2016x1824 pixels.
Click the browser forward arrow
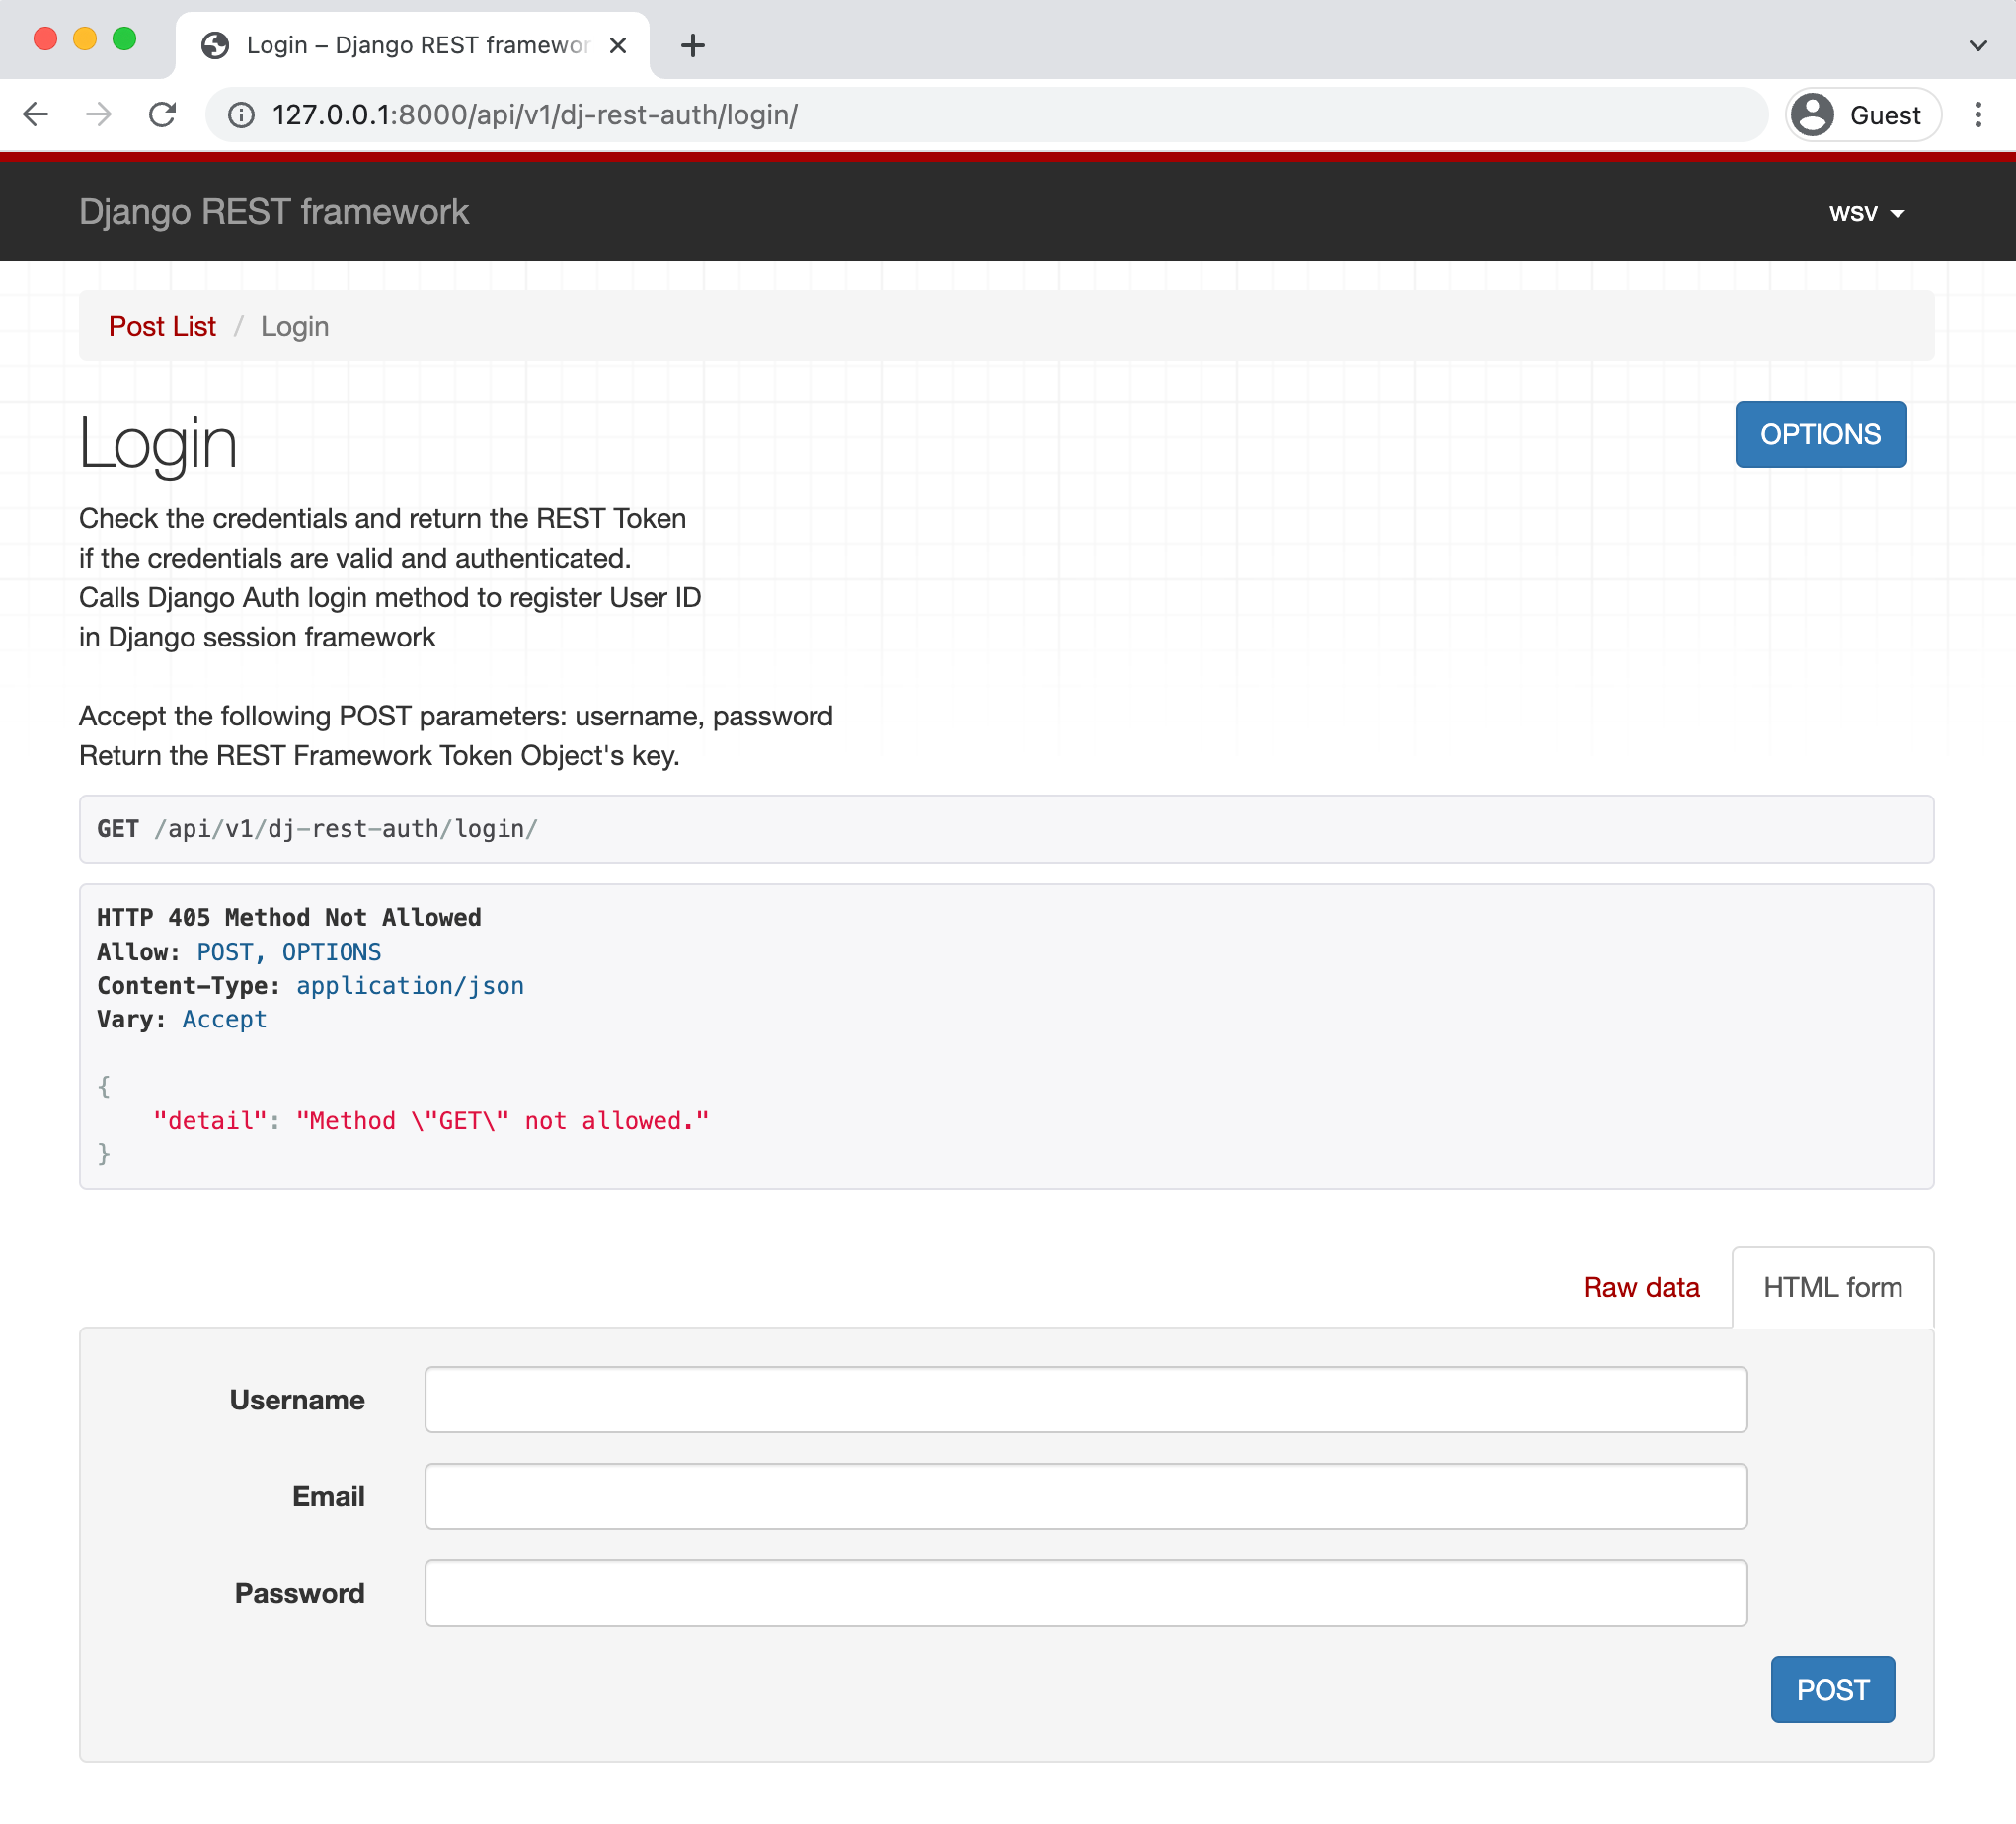click(x=98, y=115)
